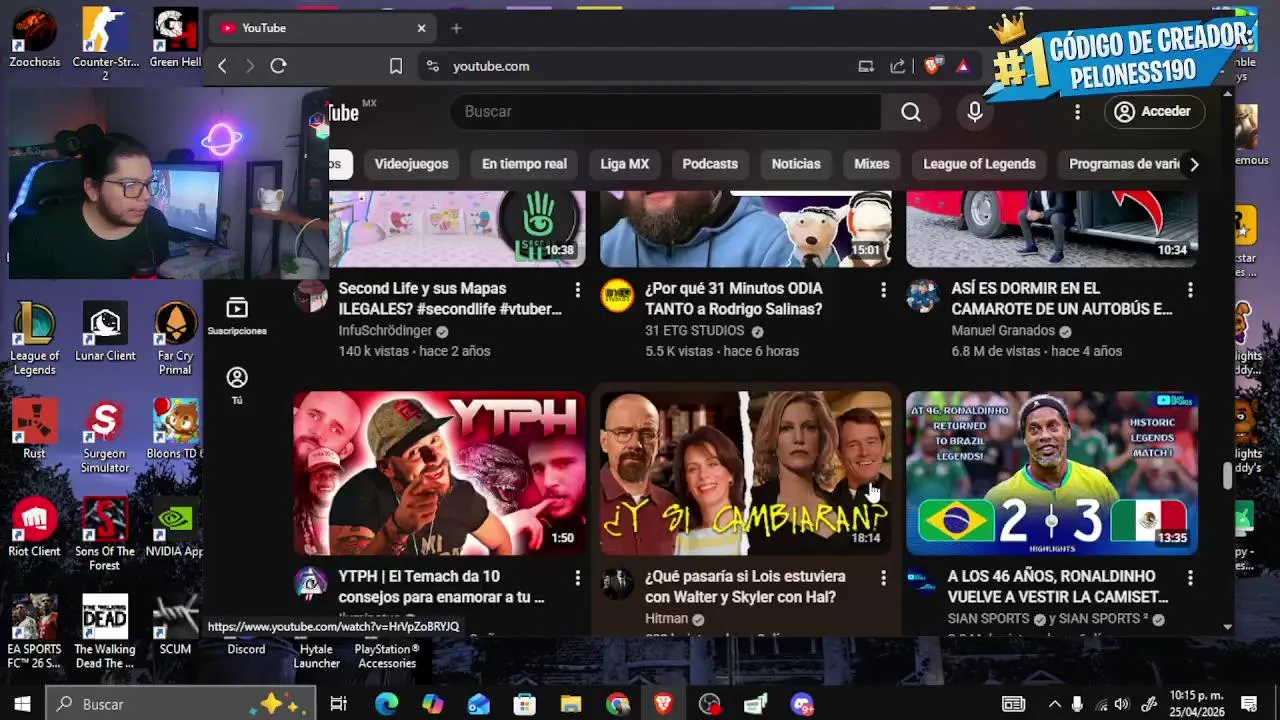Click the page scrollbar thumb in YouTube
This screenshot has height=720, width=1280.
click(x=1228, y=476)
